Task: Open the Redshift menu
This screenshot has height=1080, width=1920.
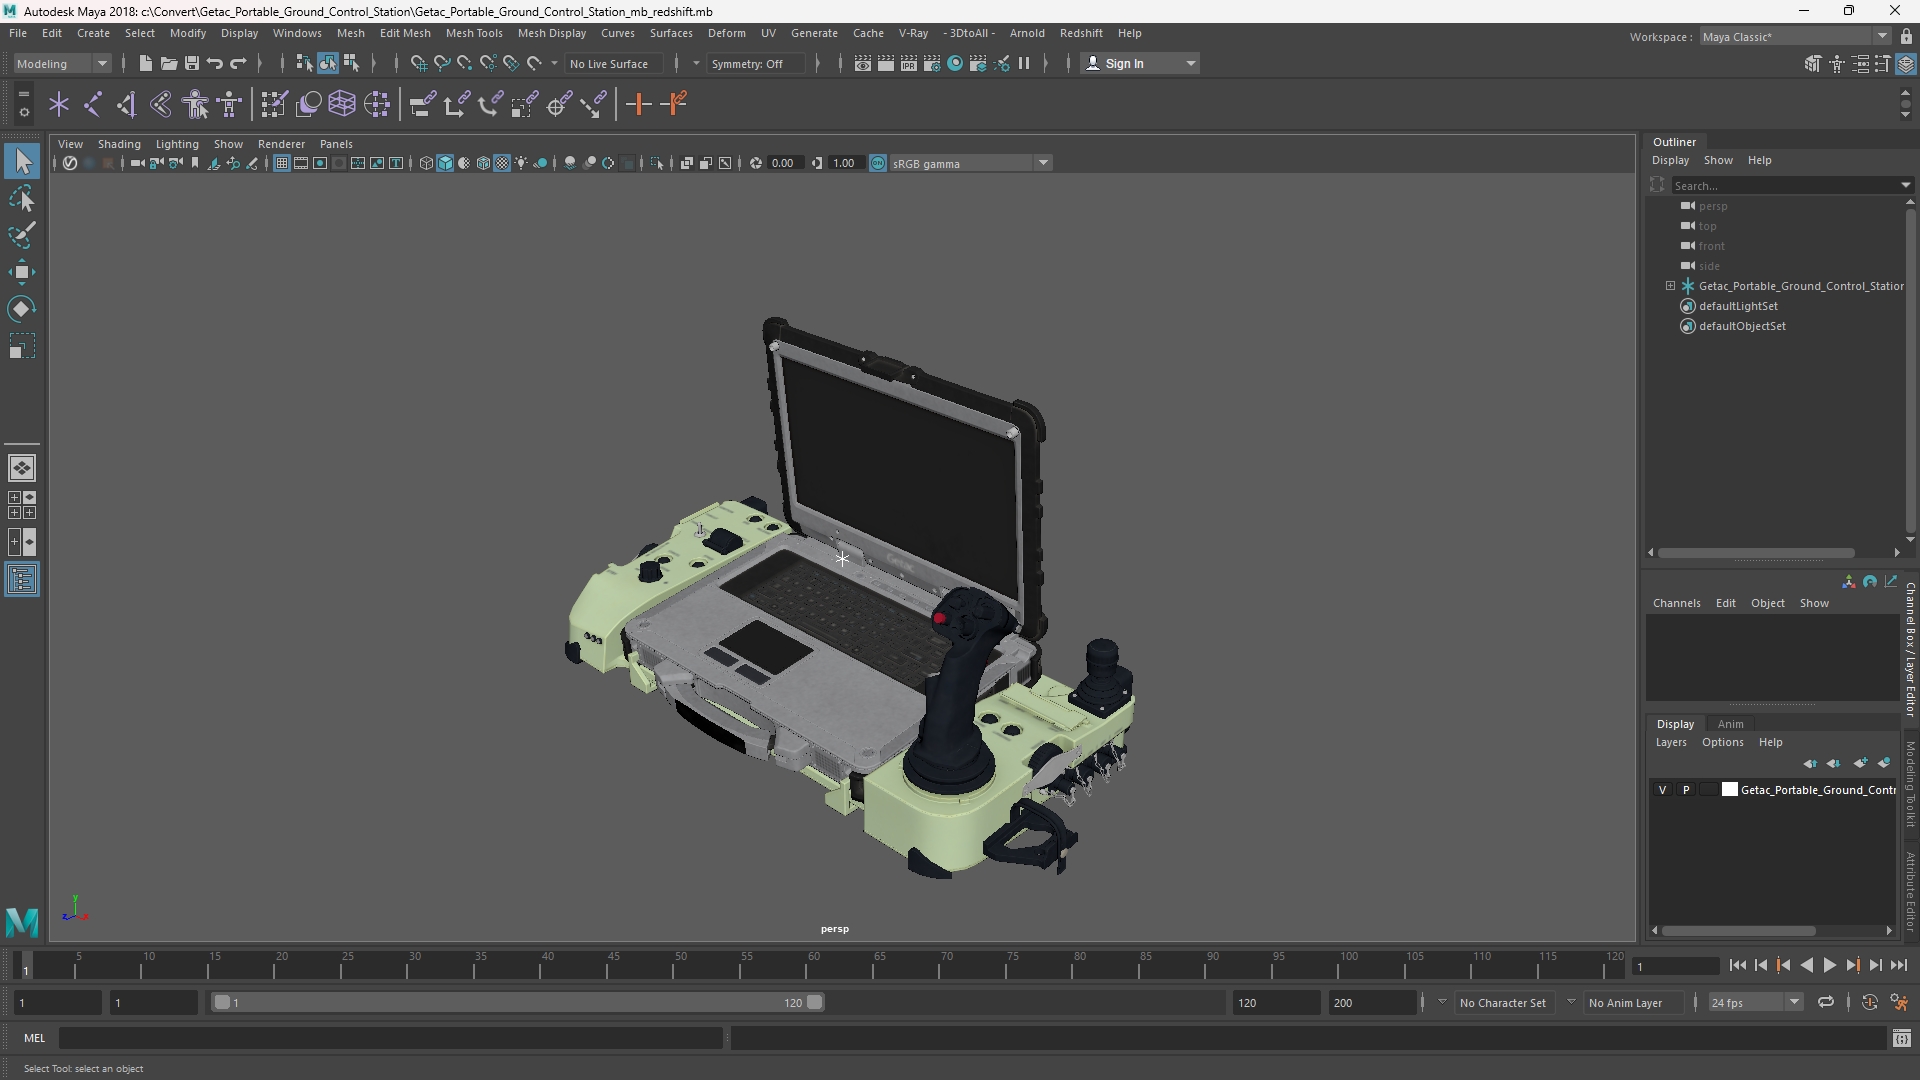Action: [1080, 33]
